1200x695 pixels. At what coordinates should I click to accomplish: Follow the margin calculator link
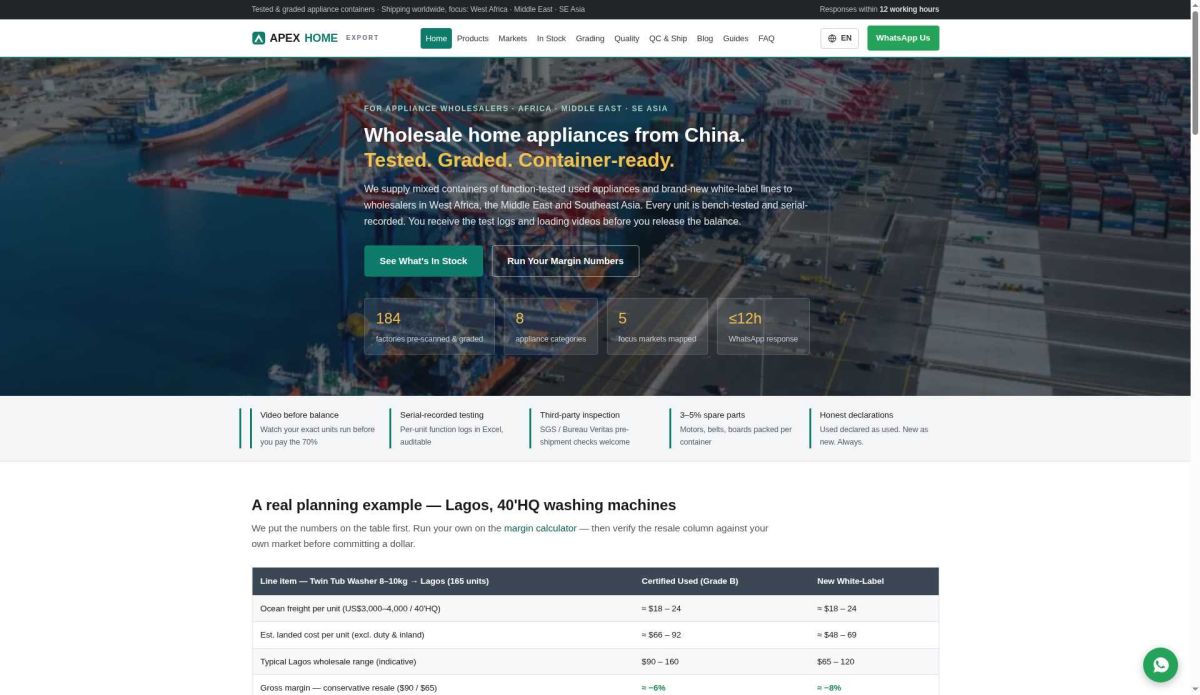click(x=540, y=528)
